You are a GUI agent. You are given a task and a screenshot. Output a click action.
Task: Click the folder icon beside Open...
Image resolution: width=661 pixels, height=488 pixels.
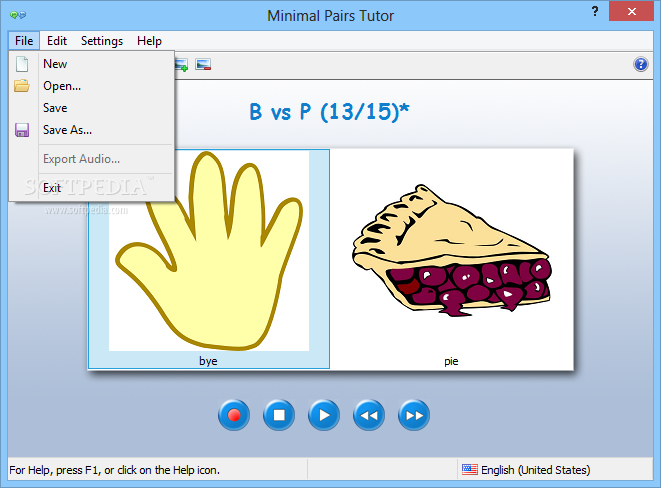[x=22, y=86]
